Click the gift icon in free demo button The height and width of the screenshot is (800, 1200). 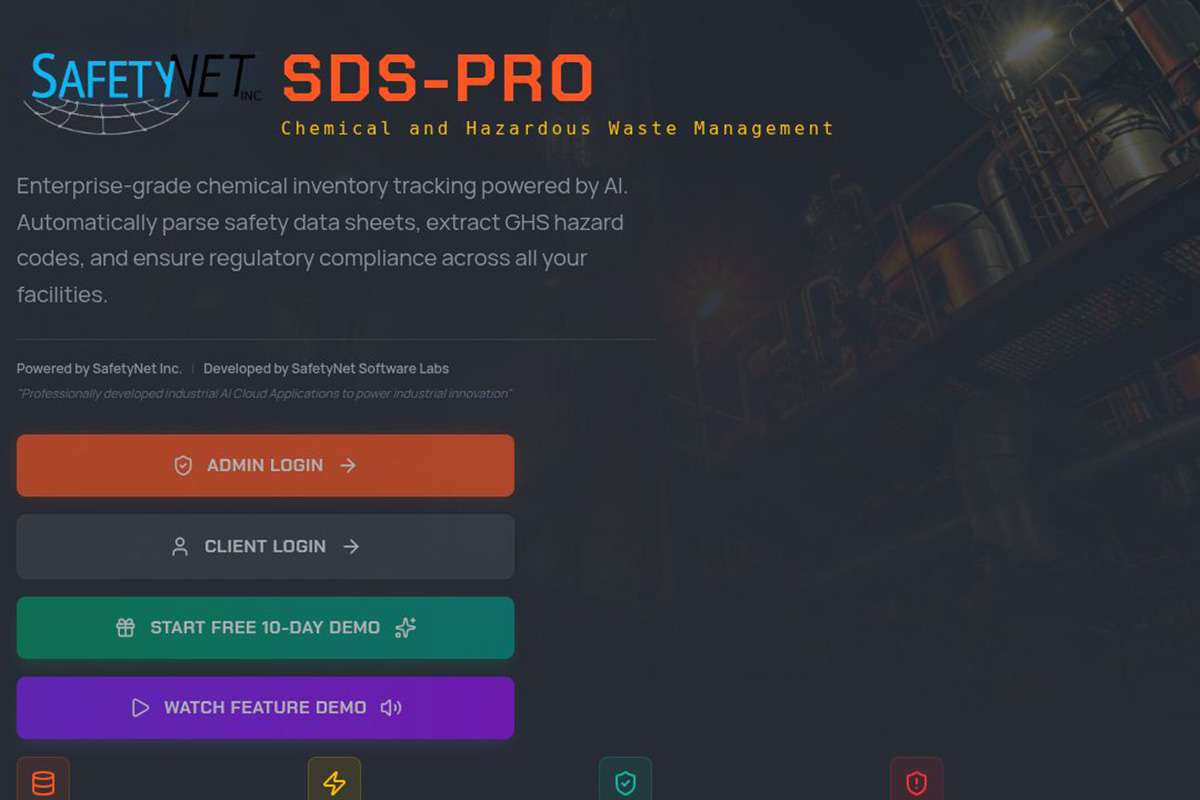[125, 628]
